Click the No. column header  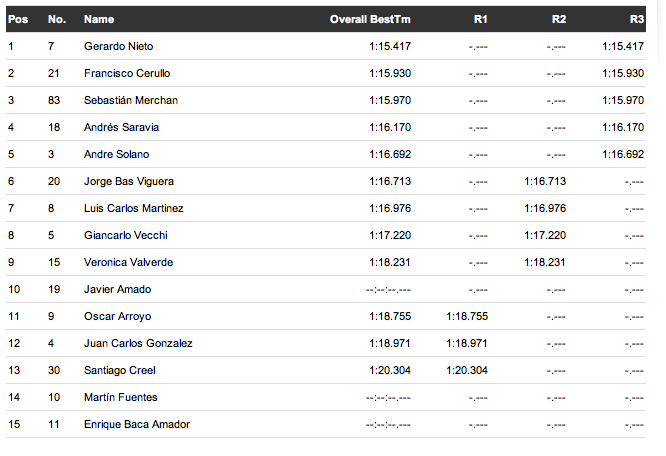[x=55, y=19]
